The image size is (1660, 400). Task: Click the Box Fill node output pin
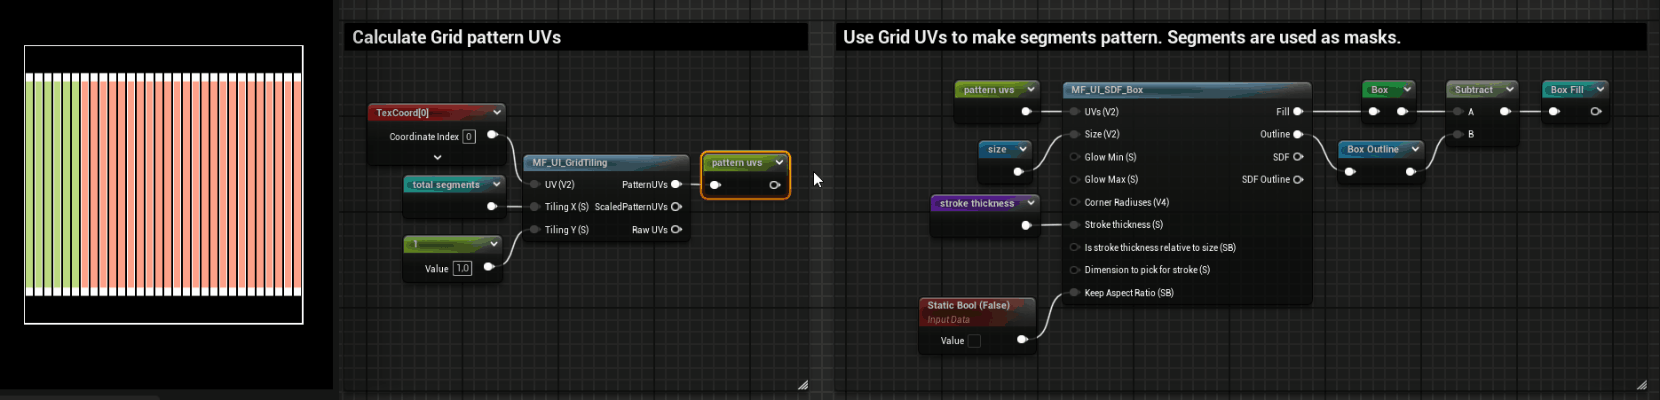pos(1596,112)
